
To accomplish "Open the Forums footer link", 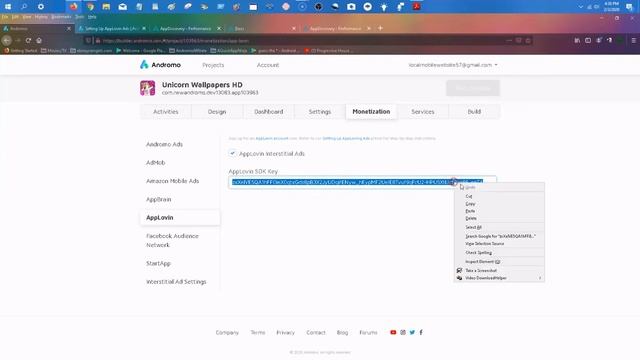I will [368, 333].
